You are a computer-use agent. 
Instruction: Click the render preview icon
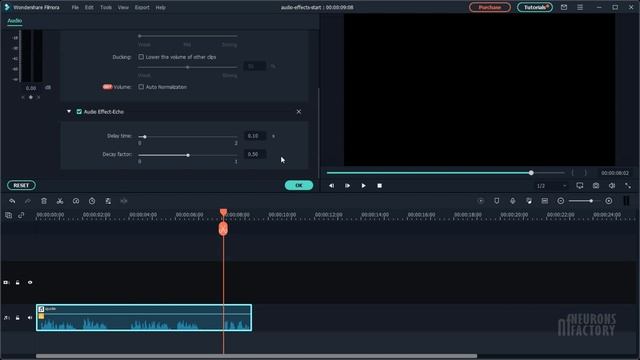click(x=480, y=201)
